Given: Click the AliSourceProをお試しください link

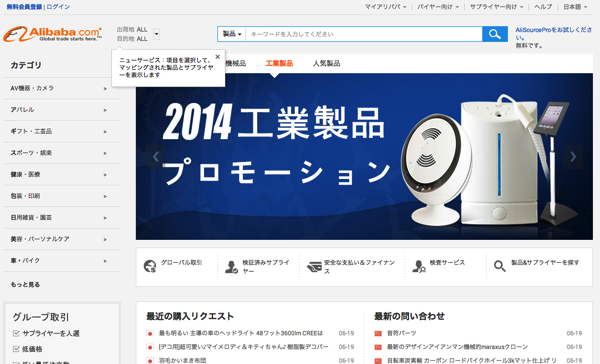Looking at the screenshot, I should (x=553, y=34).
